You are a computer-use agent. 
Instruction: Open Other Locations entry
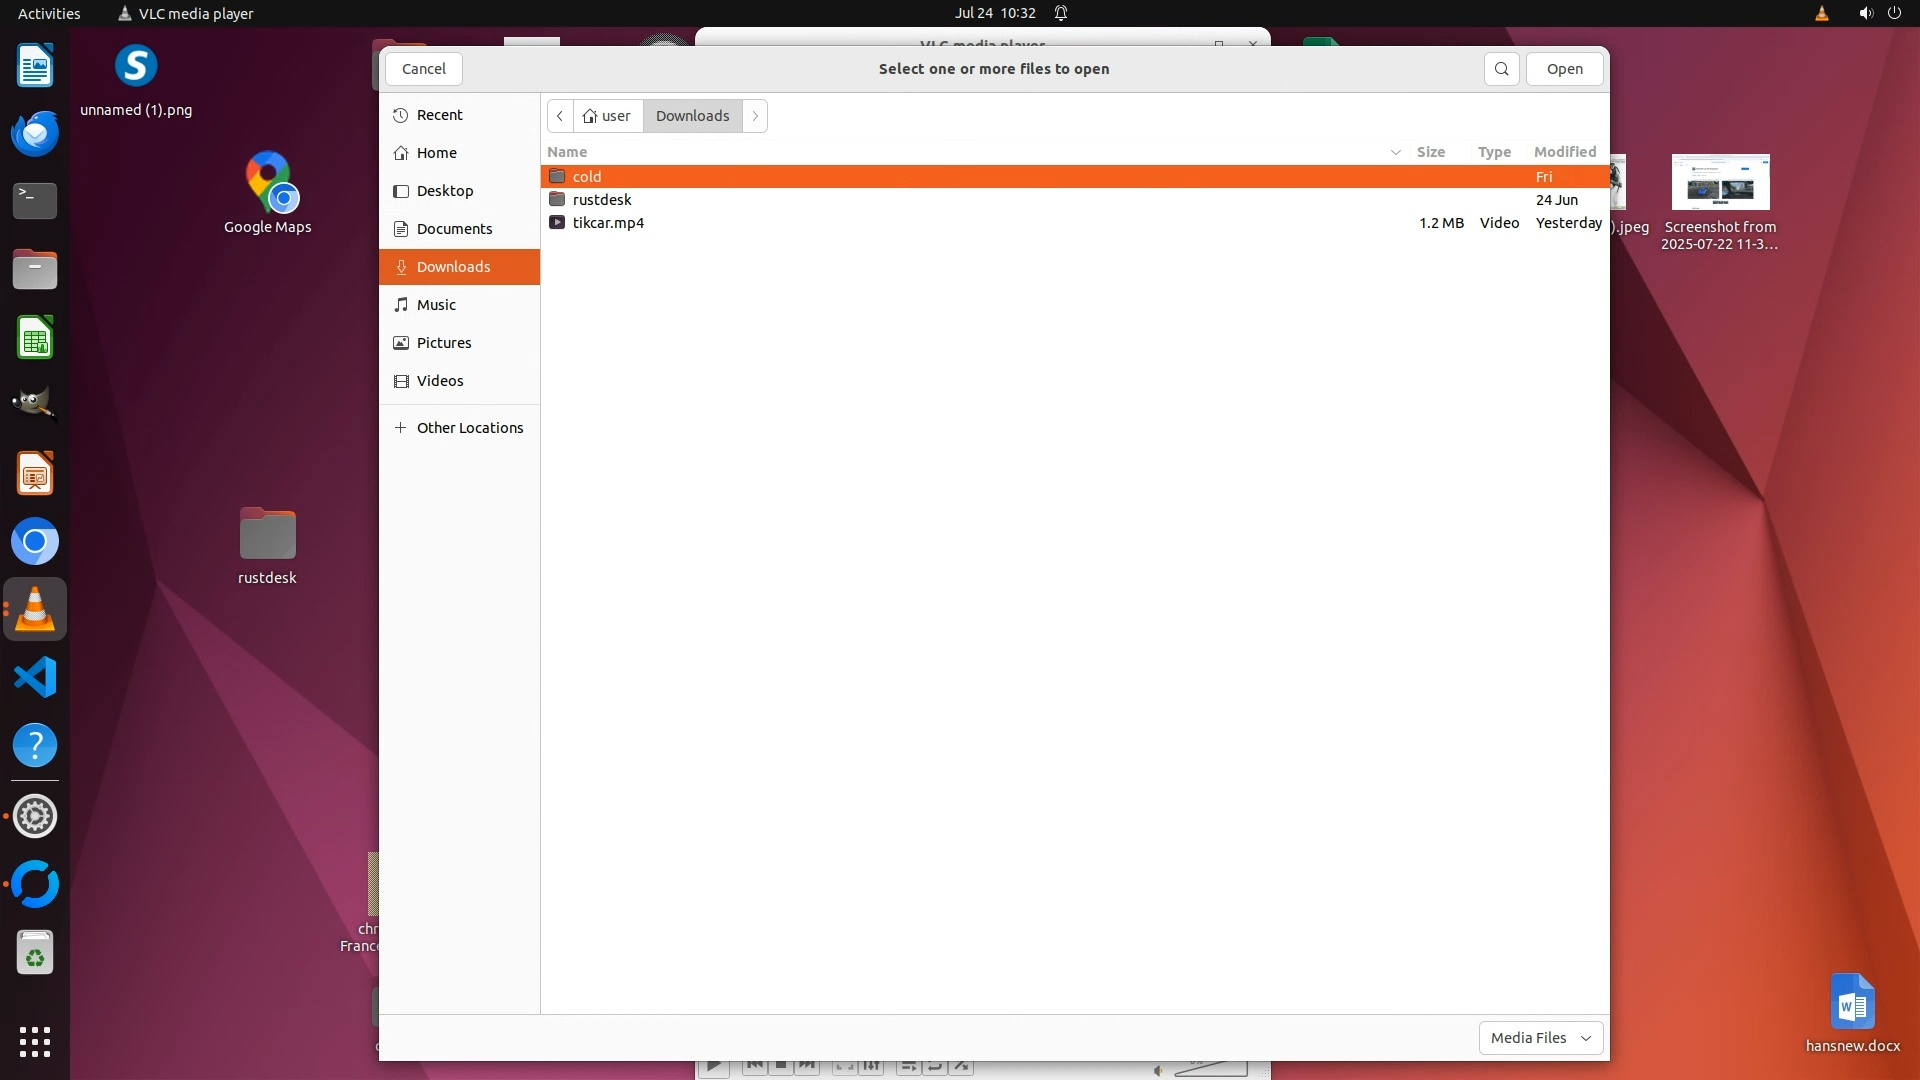[469, 428]
